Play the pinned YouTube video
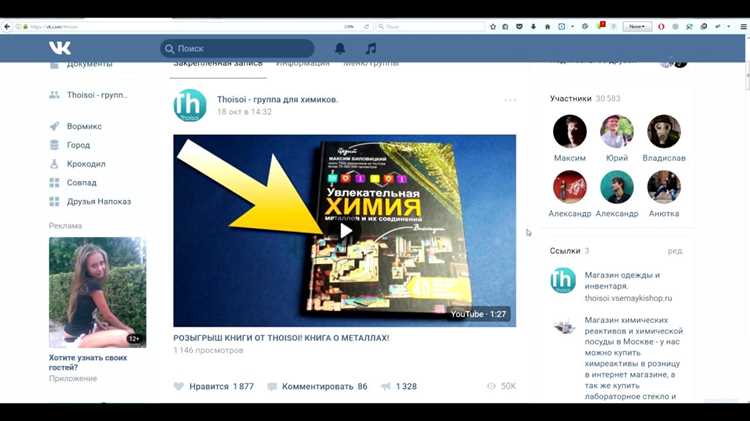Screen dimensions: 750x421 pyautogui.click(x=345, y=231)
